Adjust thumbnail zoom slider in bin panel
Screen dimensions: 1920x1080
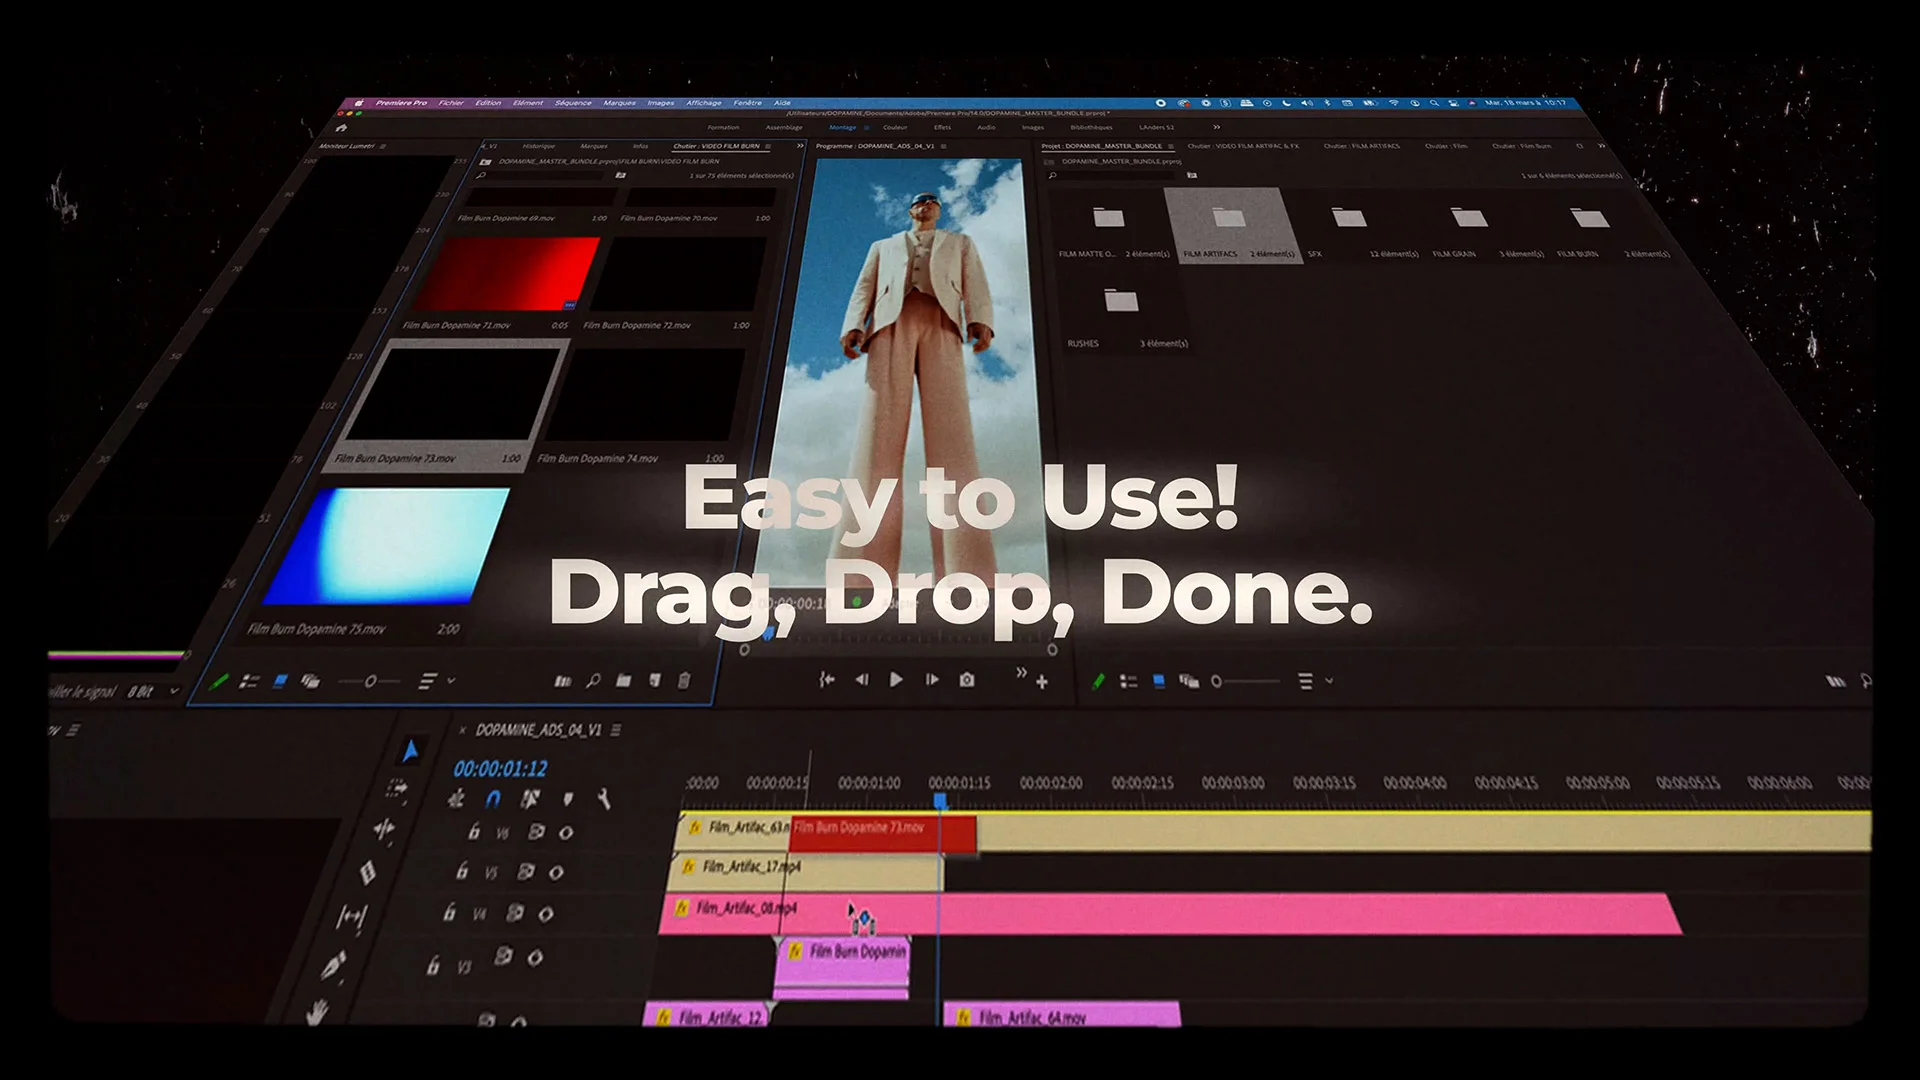pos(370,681)
